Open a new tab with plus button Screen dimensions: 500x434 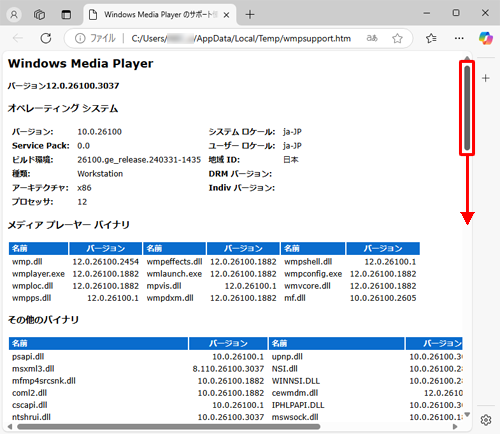(250, 15)
